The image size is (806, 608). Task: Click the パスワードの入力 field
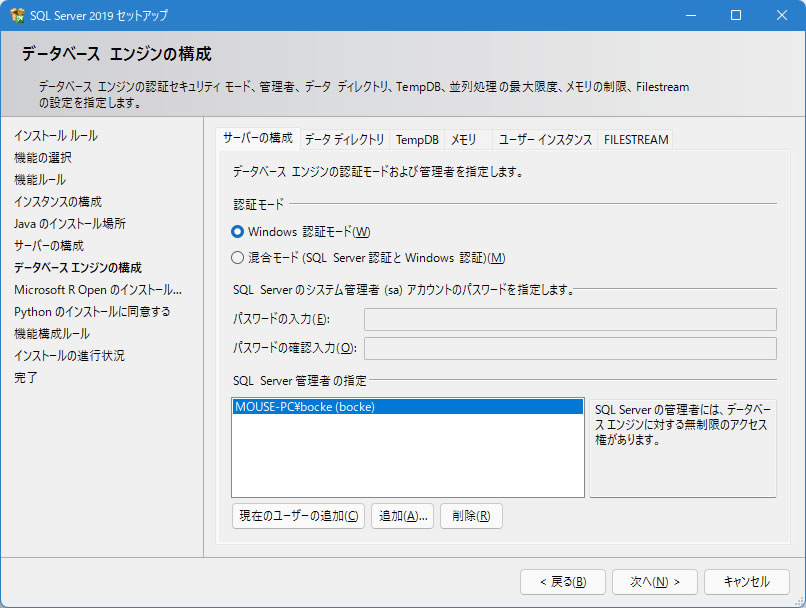point(570,319)
